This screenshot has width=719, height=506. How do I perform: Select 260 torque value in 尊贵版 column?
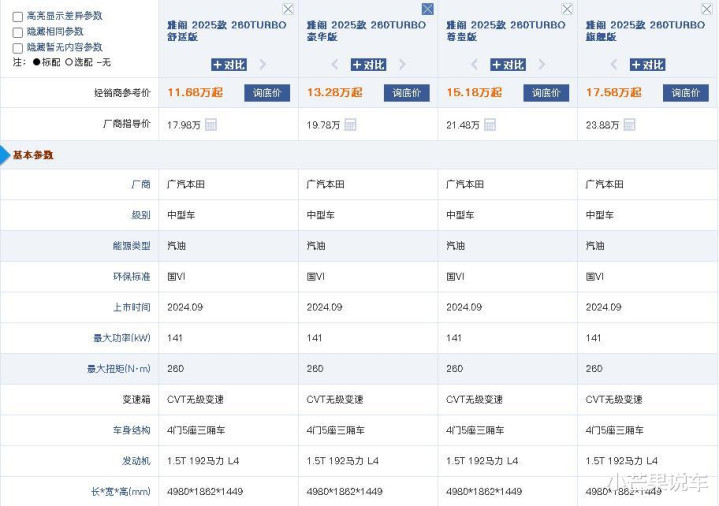454,369
